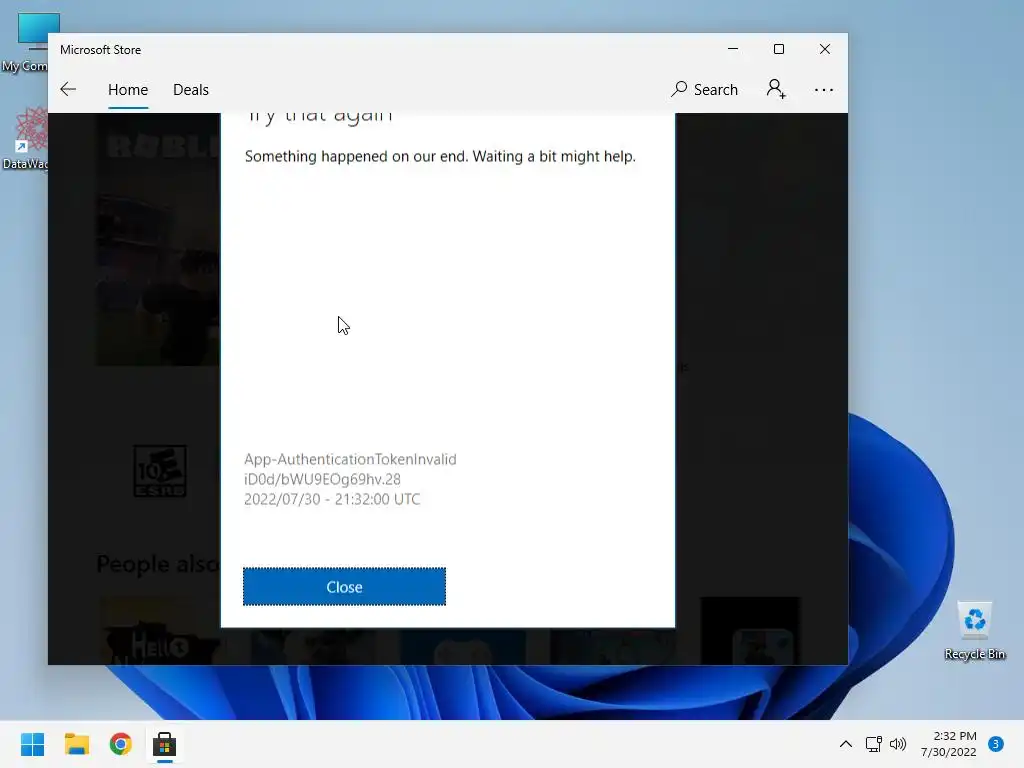
Task: Click the volume speaker tray icon
Action: (898, 744)
